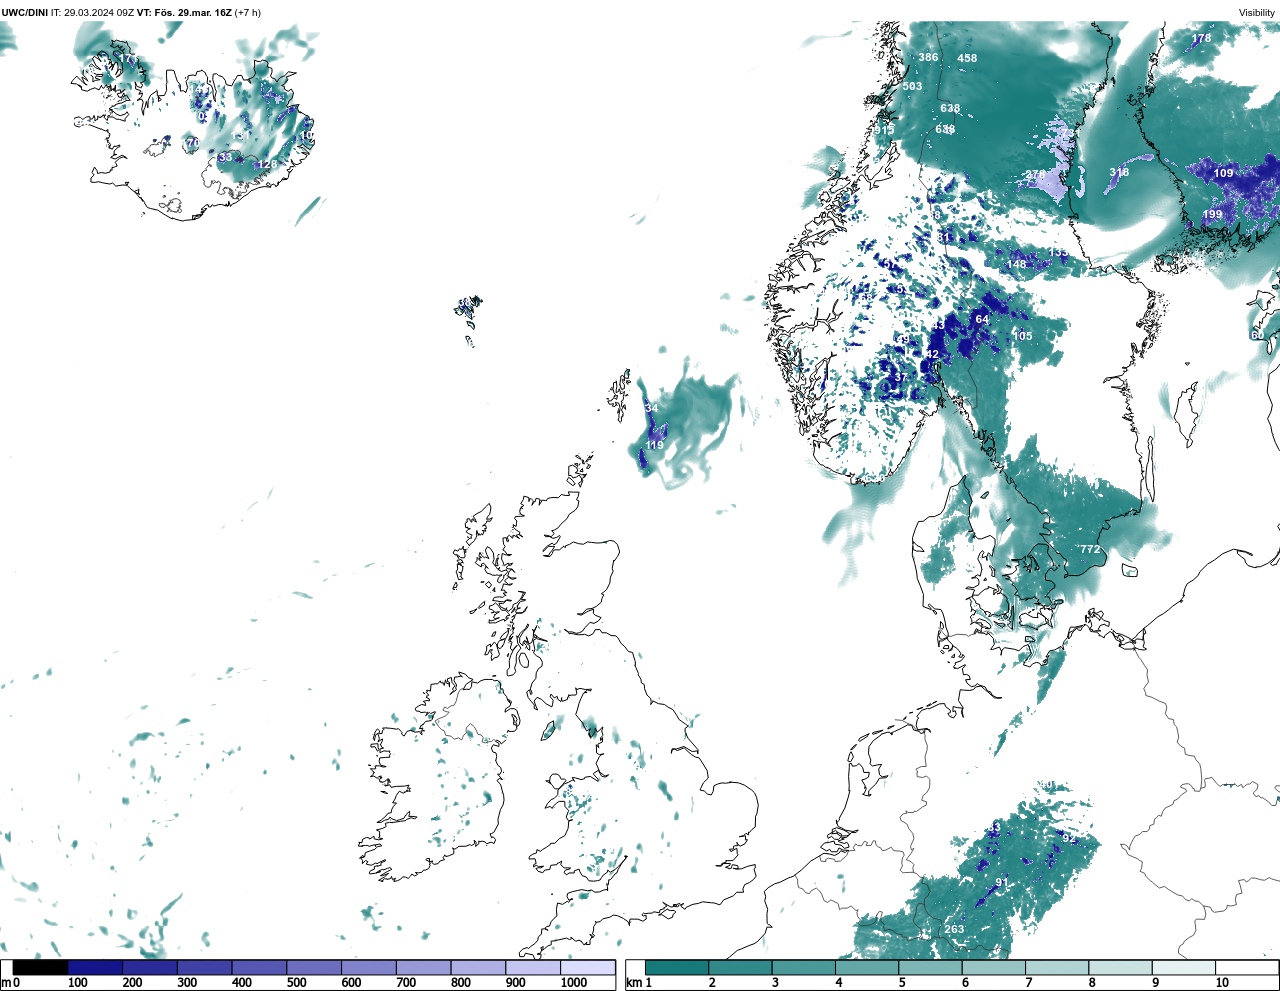Pick the 500–600 m legend color swatch
The height and width of the screenshot is (991, 1280).
click(x=313, y=967)
